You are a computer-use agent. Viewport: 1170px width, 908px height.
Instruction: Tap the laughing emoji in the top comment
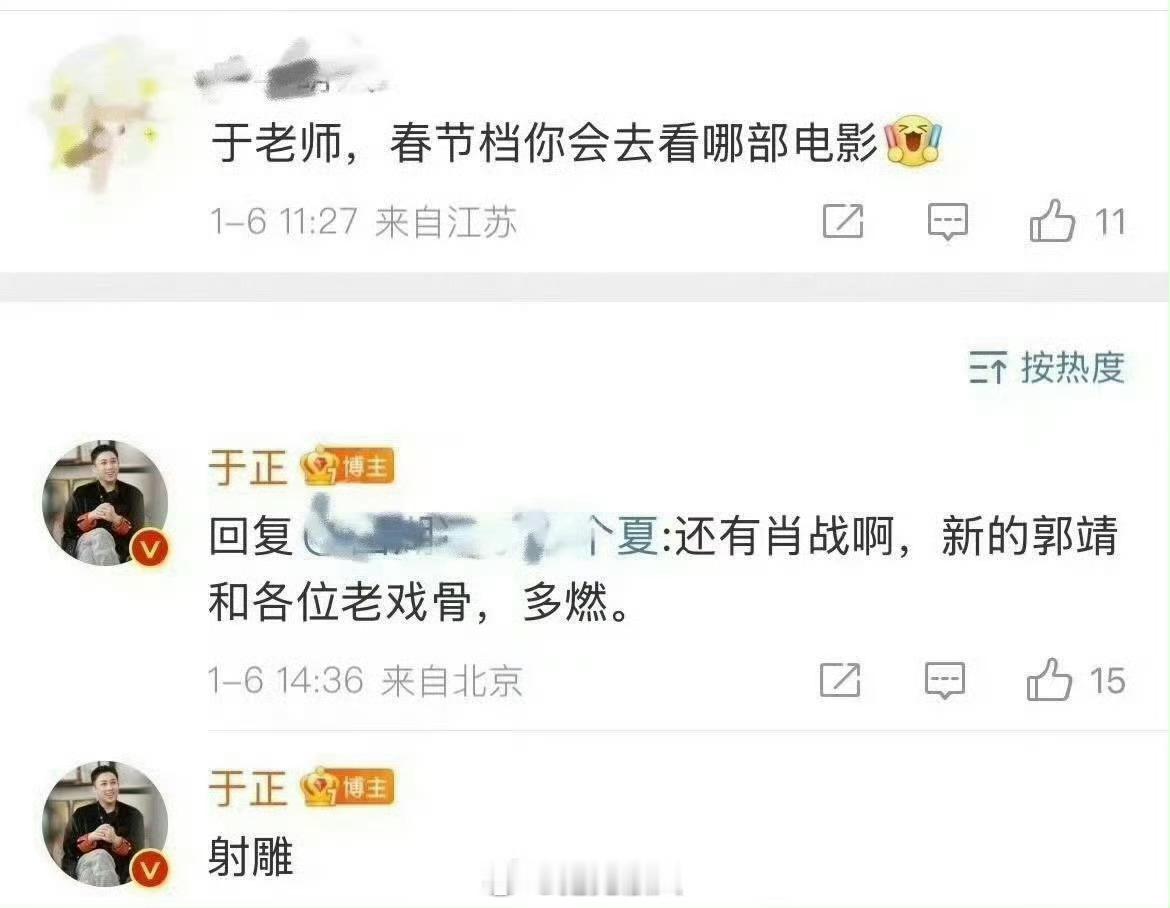pos(912,140)
